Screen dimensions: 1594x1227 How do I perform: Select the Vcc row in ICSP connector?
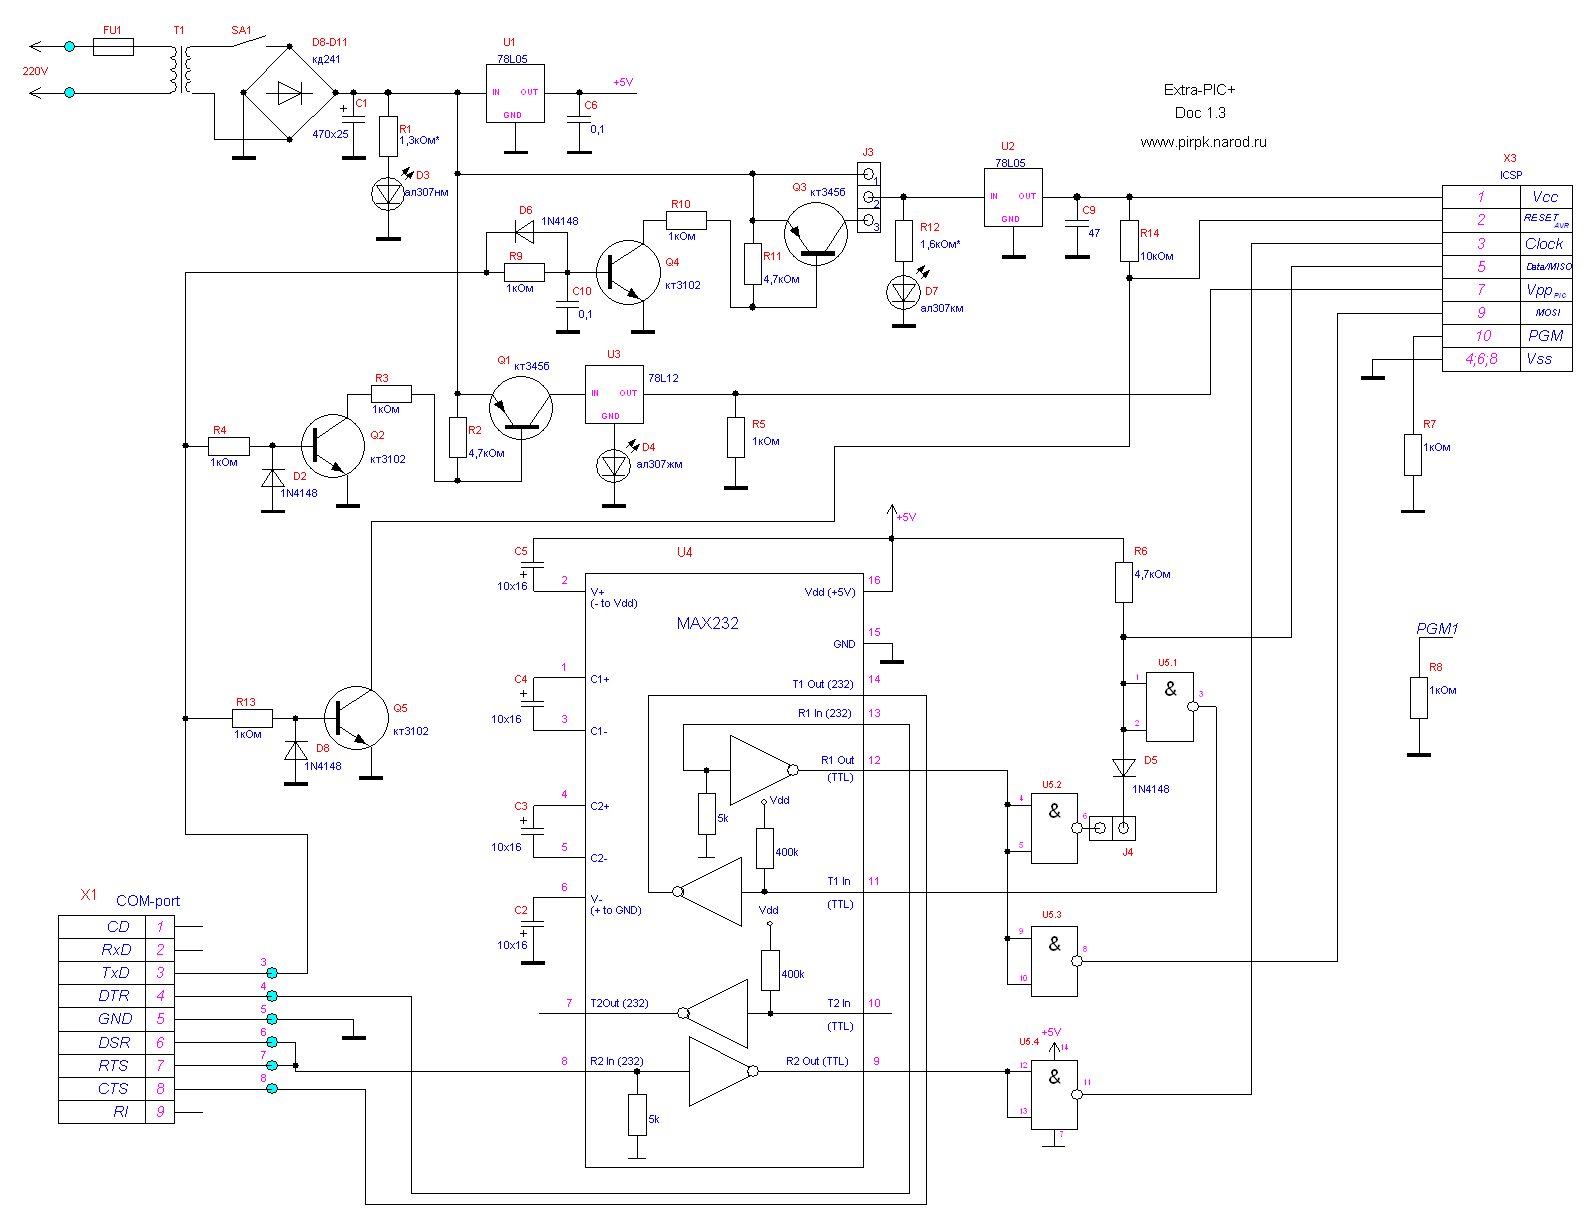coord(1506,197)
